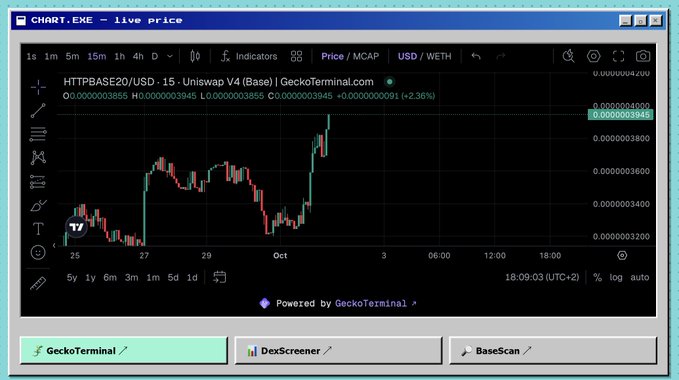The height and width of the screenshot is (380, 679).
Task: Set date range to 5y
Action: 72,277
